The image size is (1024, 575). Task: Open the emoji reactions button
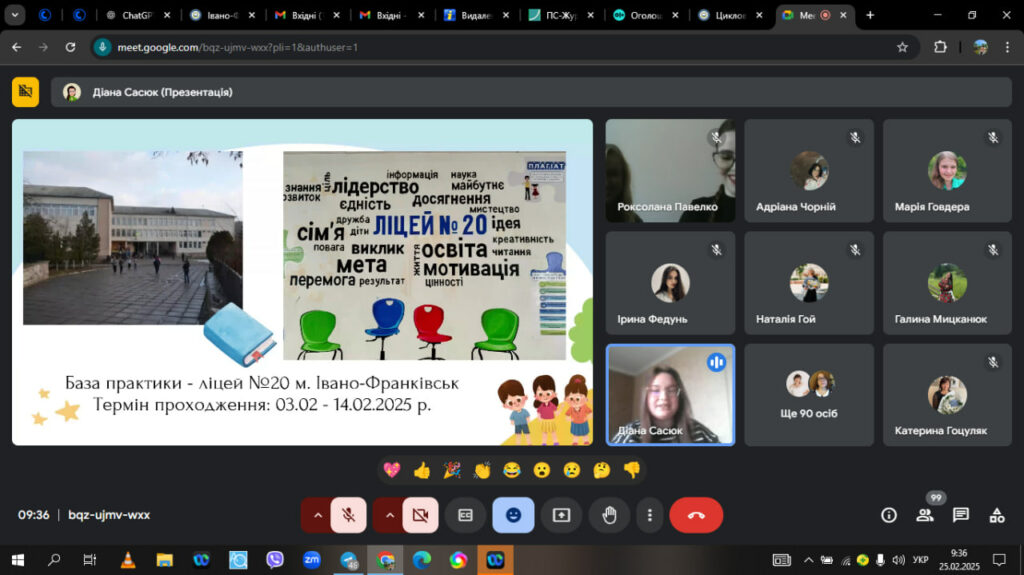(513, 515)
